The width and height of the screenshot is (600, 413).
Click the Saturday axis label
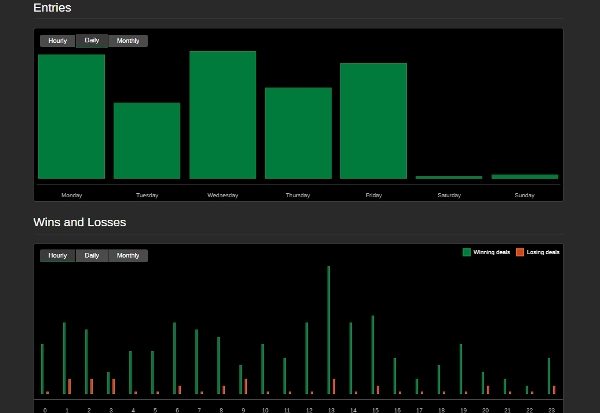tap(449, 195)
